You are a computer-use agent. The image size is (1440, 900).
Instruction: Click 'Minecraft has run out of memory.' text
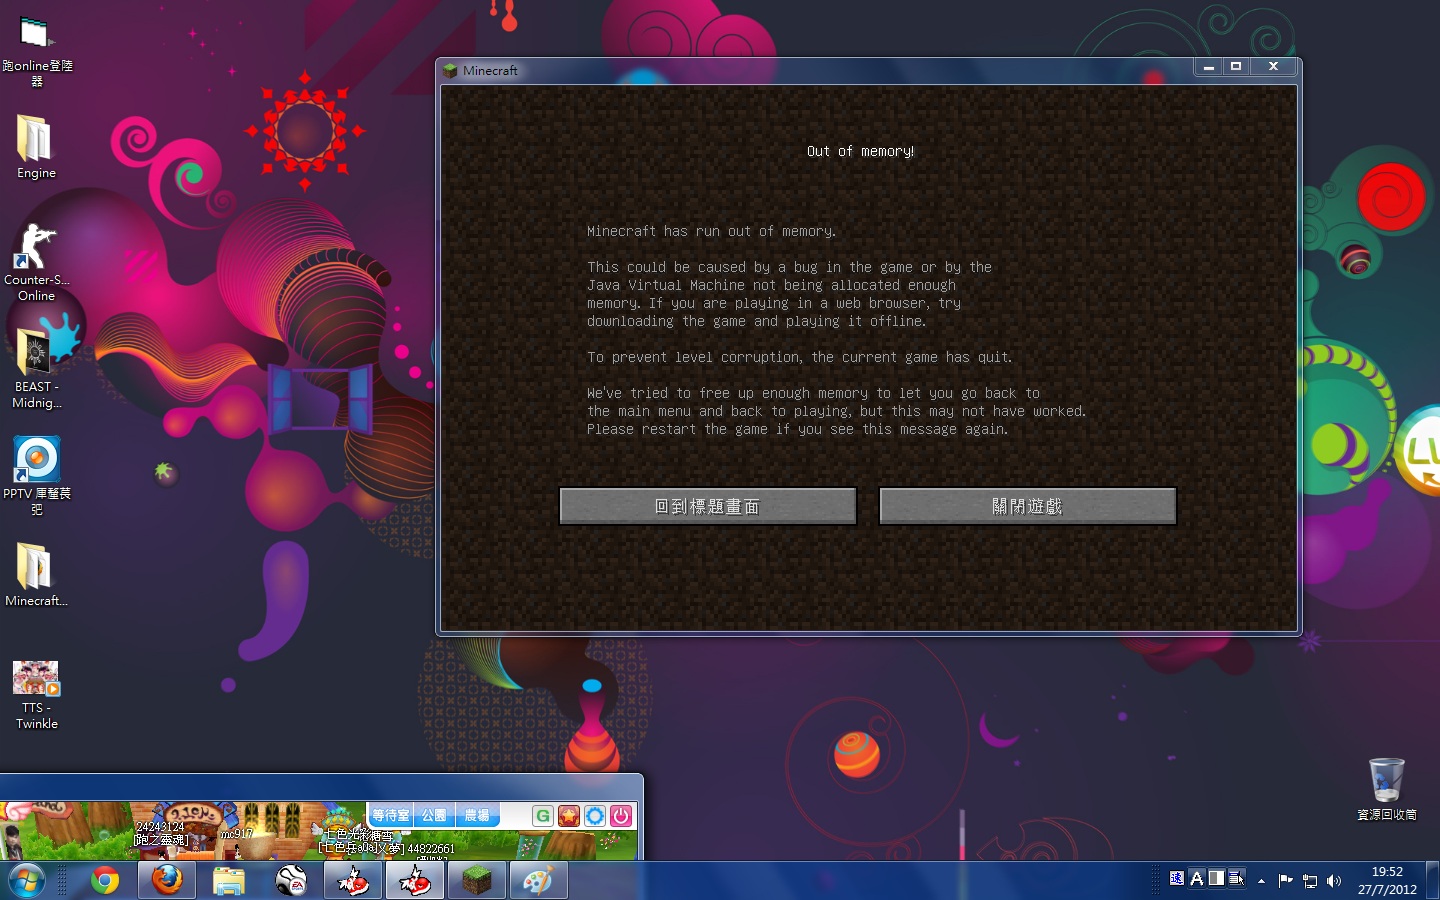(711, 231)
